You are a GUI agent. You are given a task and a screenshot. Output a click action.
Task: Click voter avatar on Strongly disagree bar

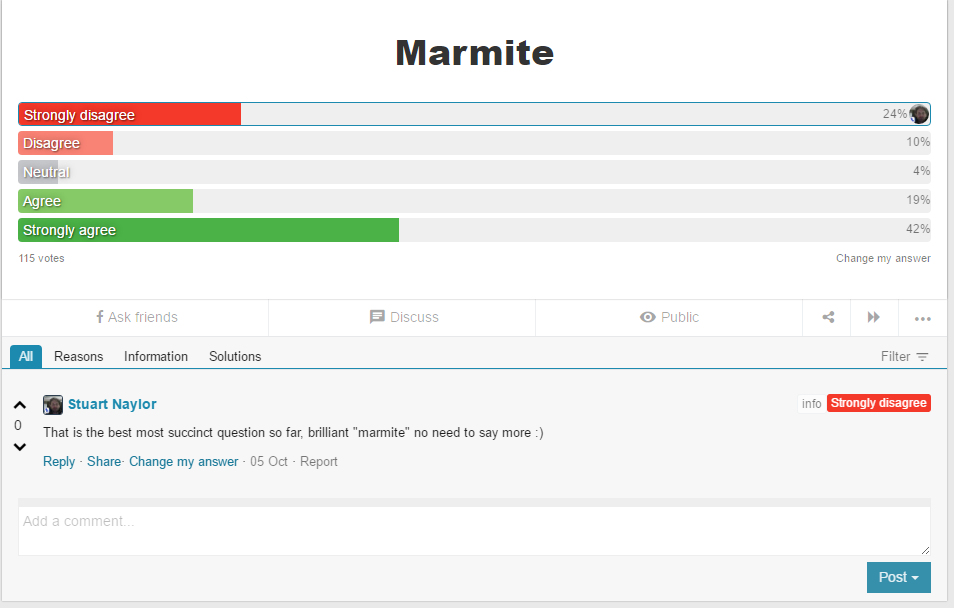[x=919, y=114]
